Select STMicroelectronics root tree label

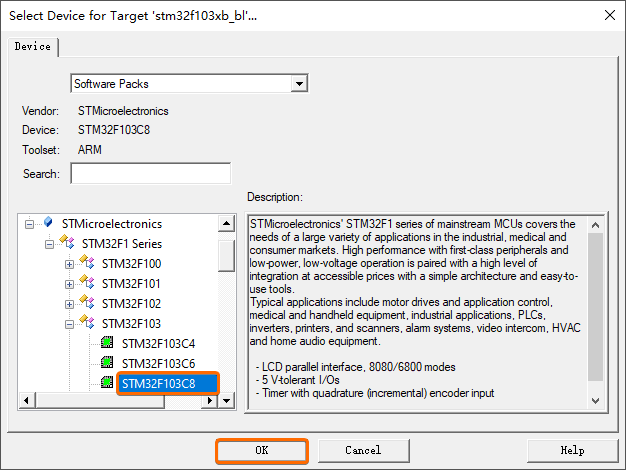click(x=112, y=224)
